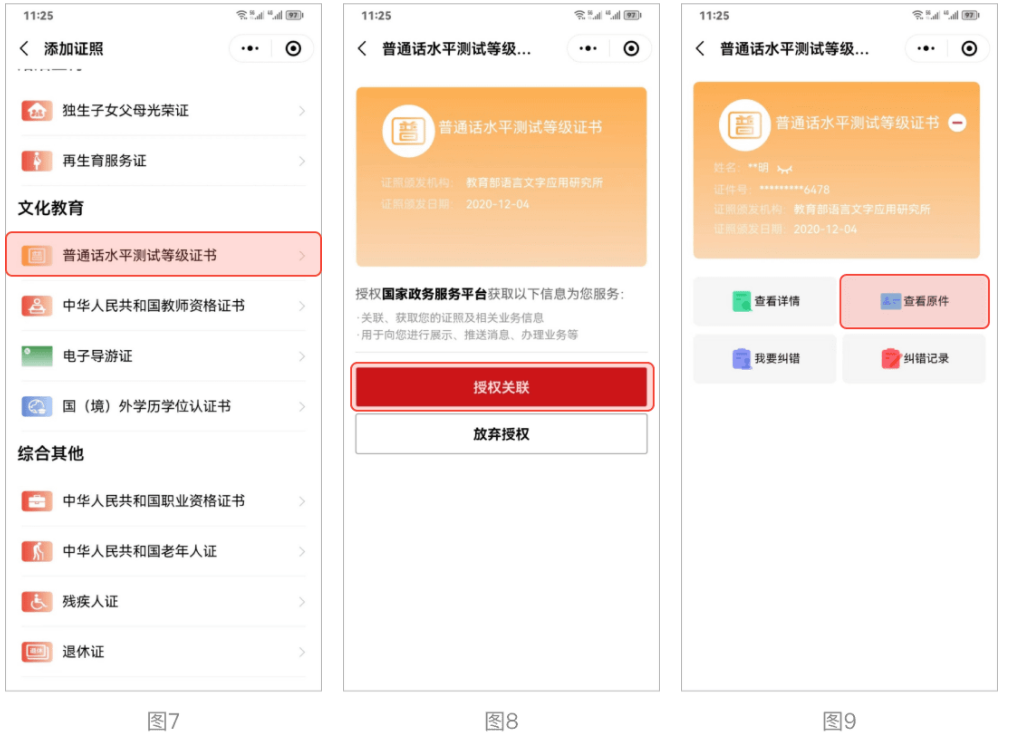1012x742 pixels.
Task: Click the 放弃授权 button
Action: [x=501, y=434]
